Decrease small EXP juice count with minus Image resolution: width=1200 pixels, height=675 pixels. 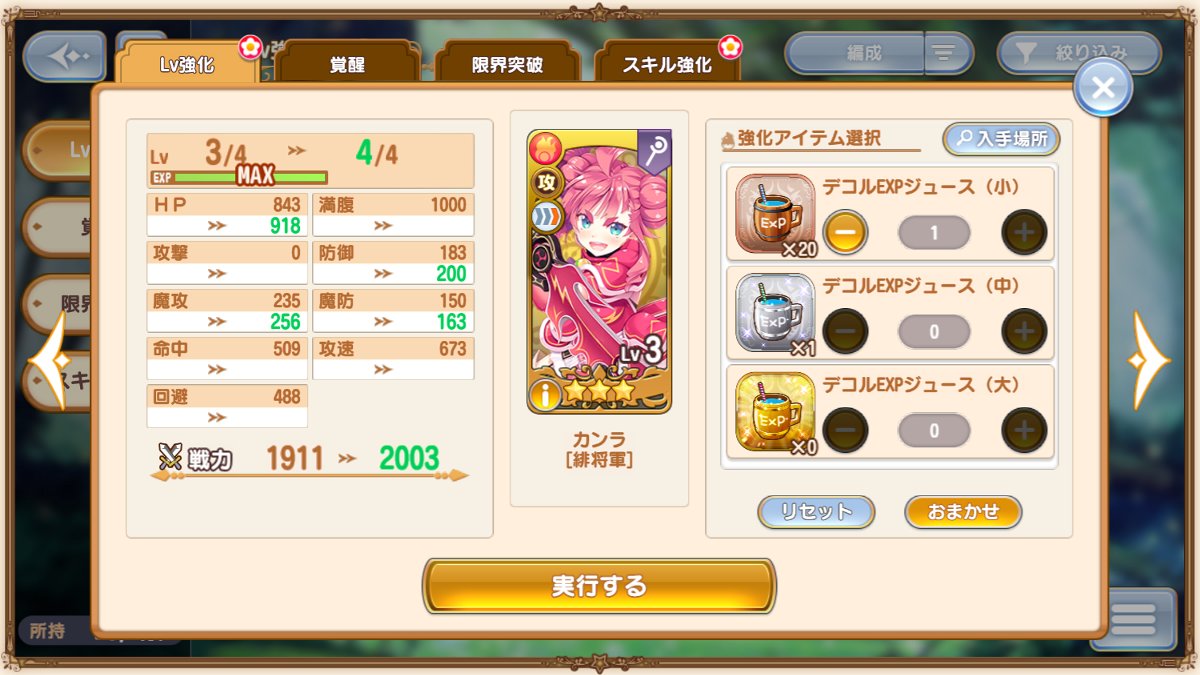(x=845, y=232)
